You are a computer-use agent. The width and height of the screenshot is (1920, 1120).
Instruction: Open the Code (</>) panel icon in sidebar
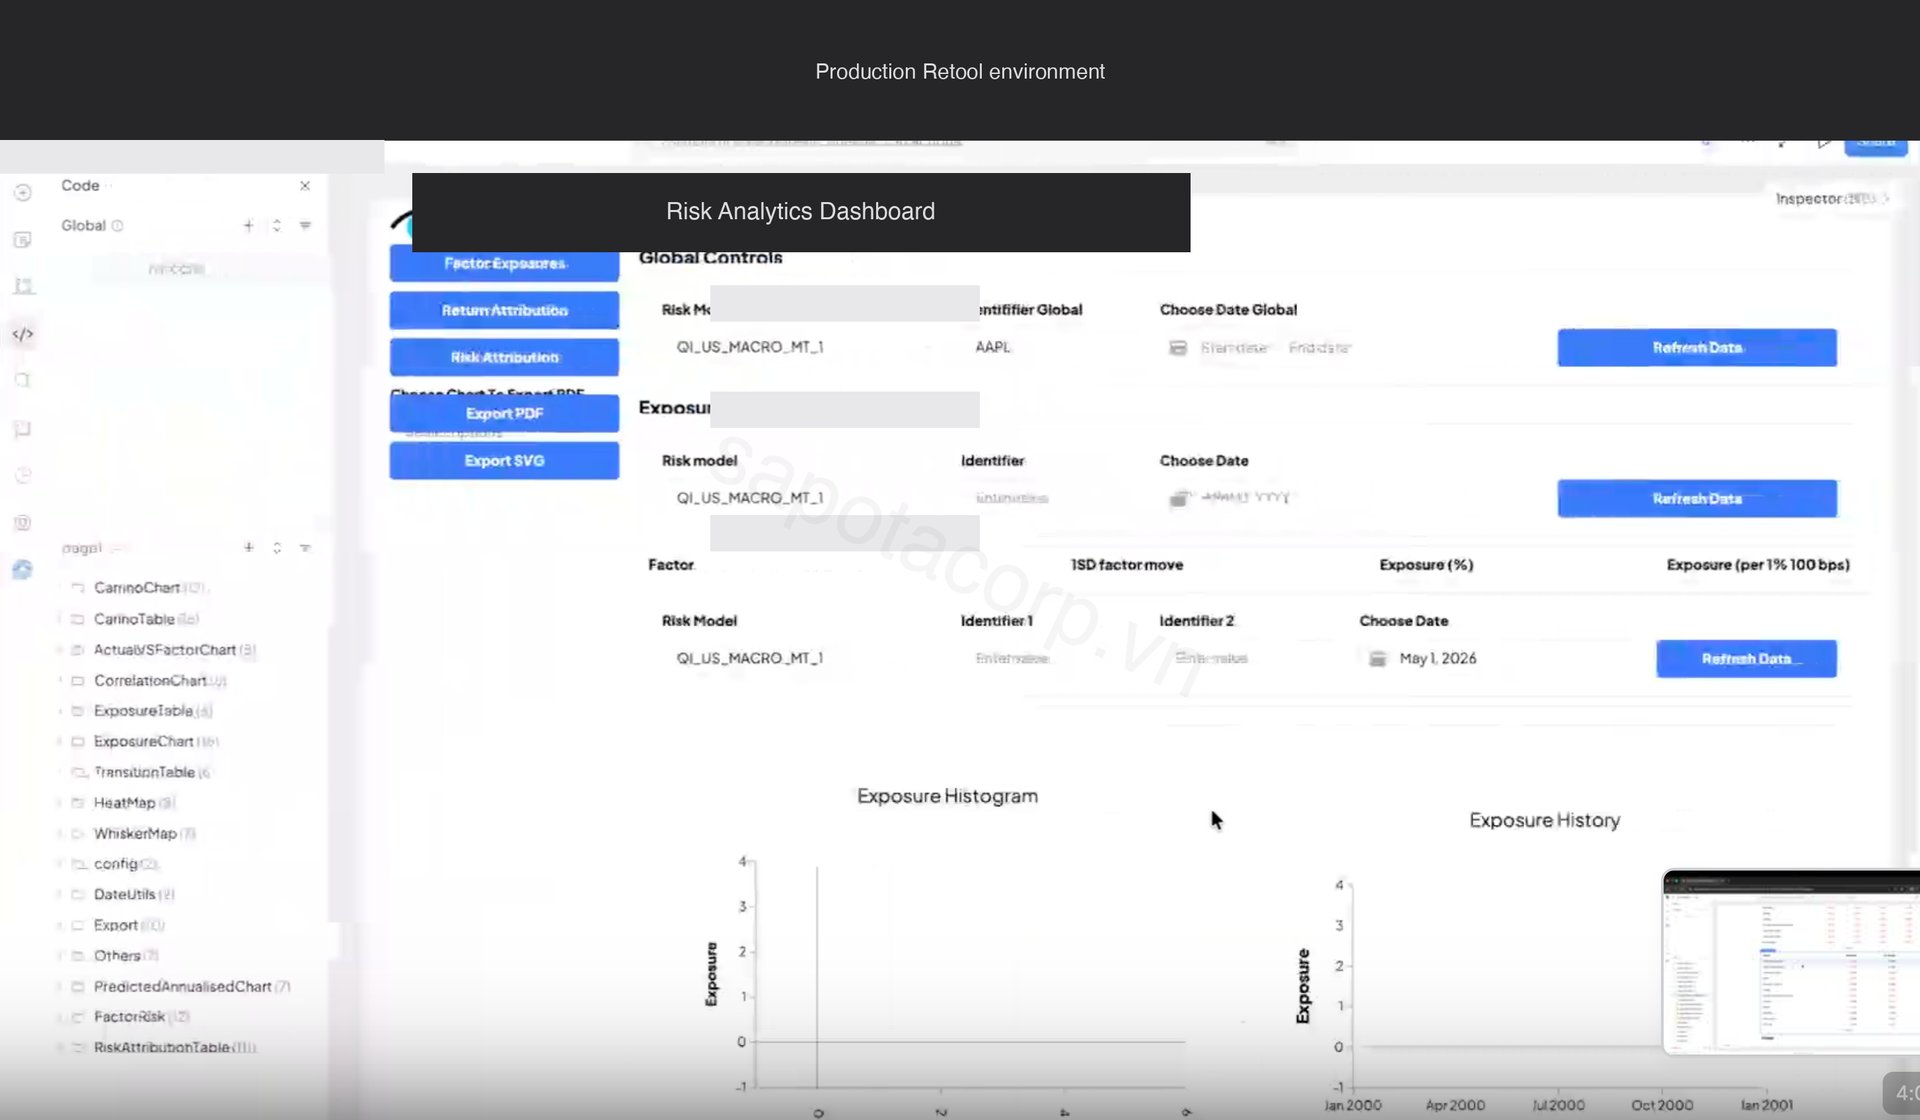23,334
